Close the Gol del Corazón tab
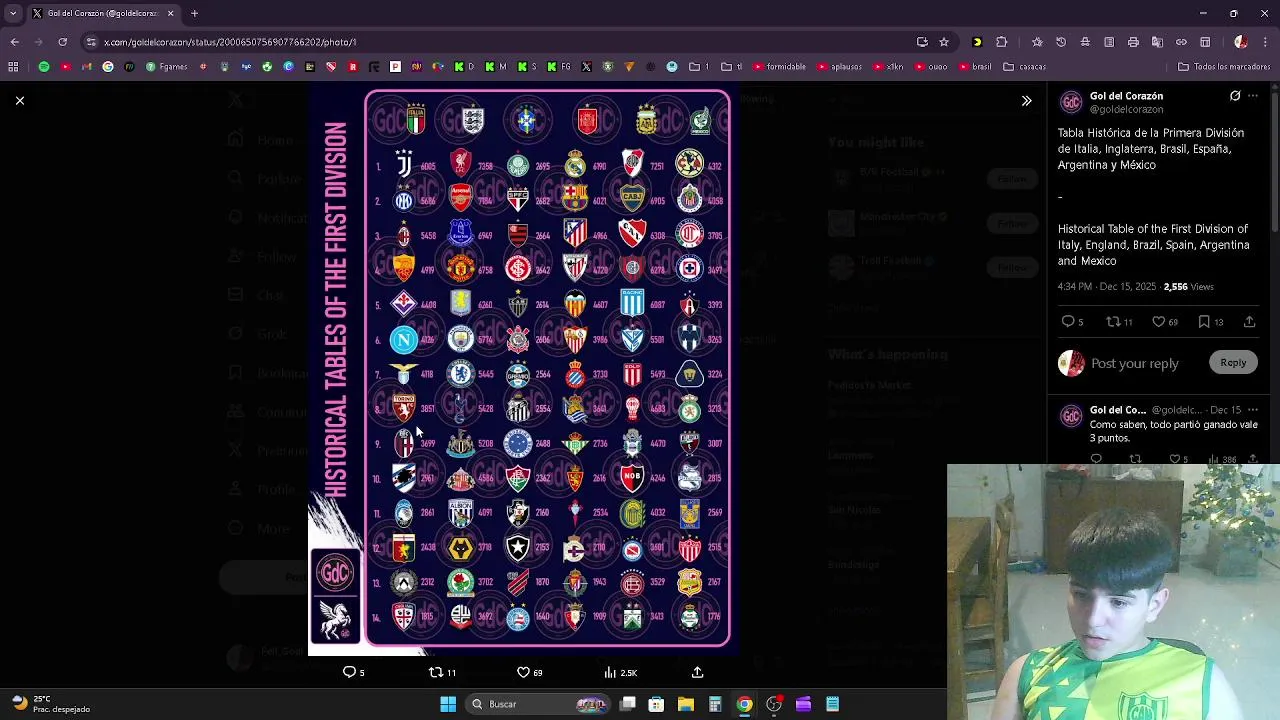 point(170,13)
